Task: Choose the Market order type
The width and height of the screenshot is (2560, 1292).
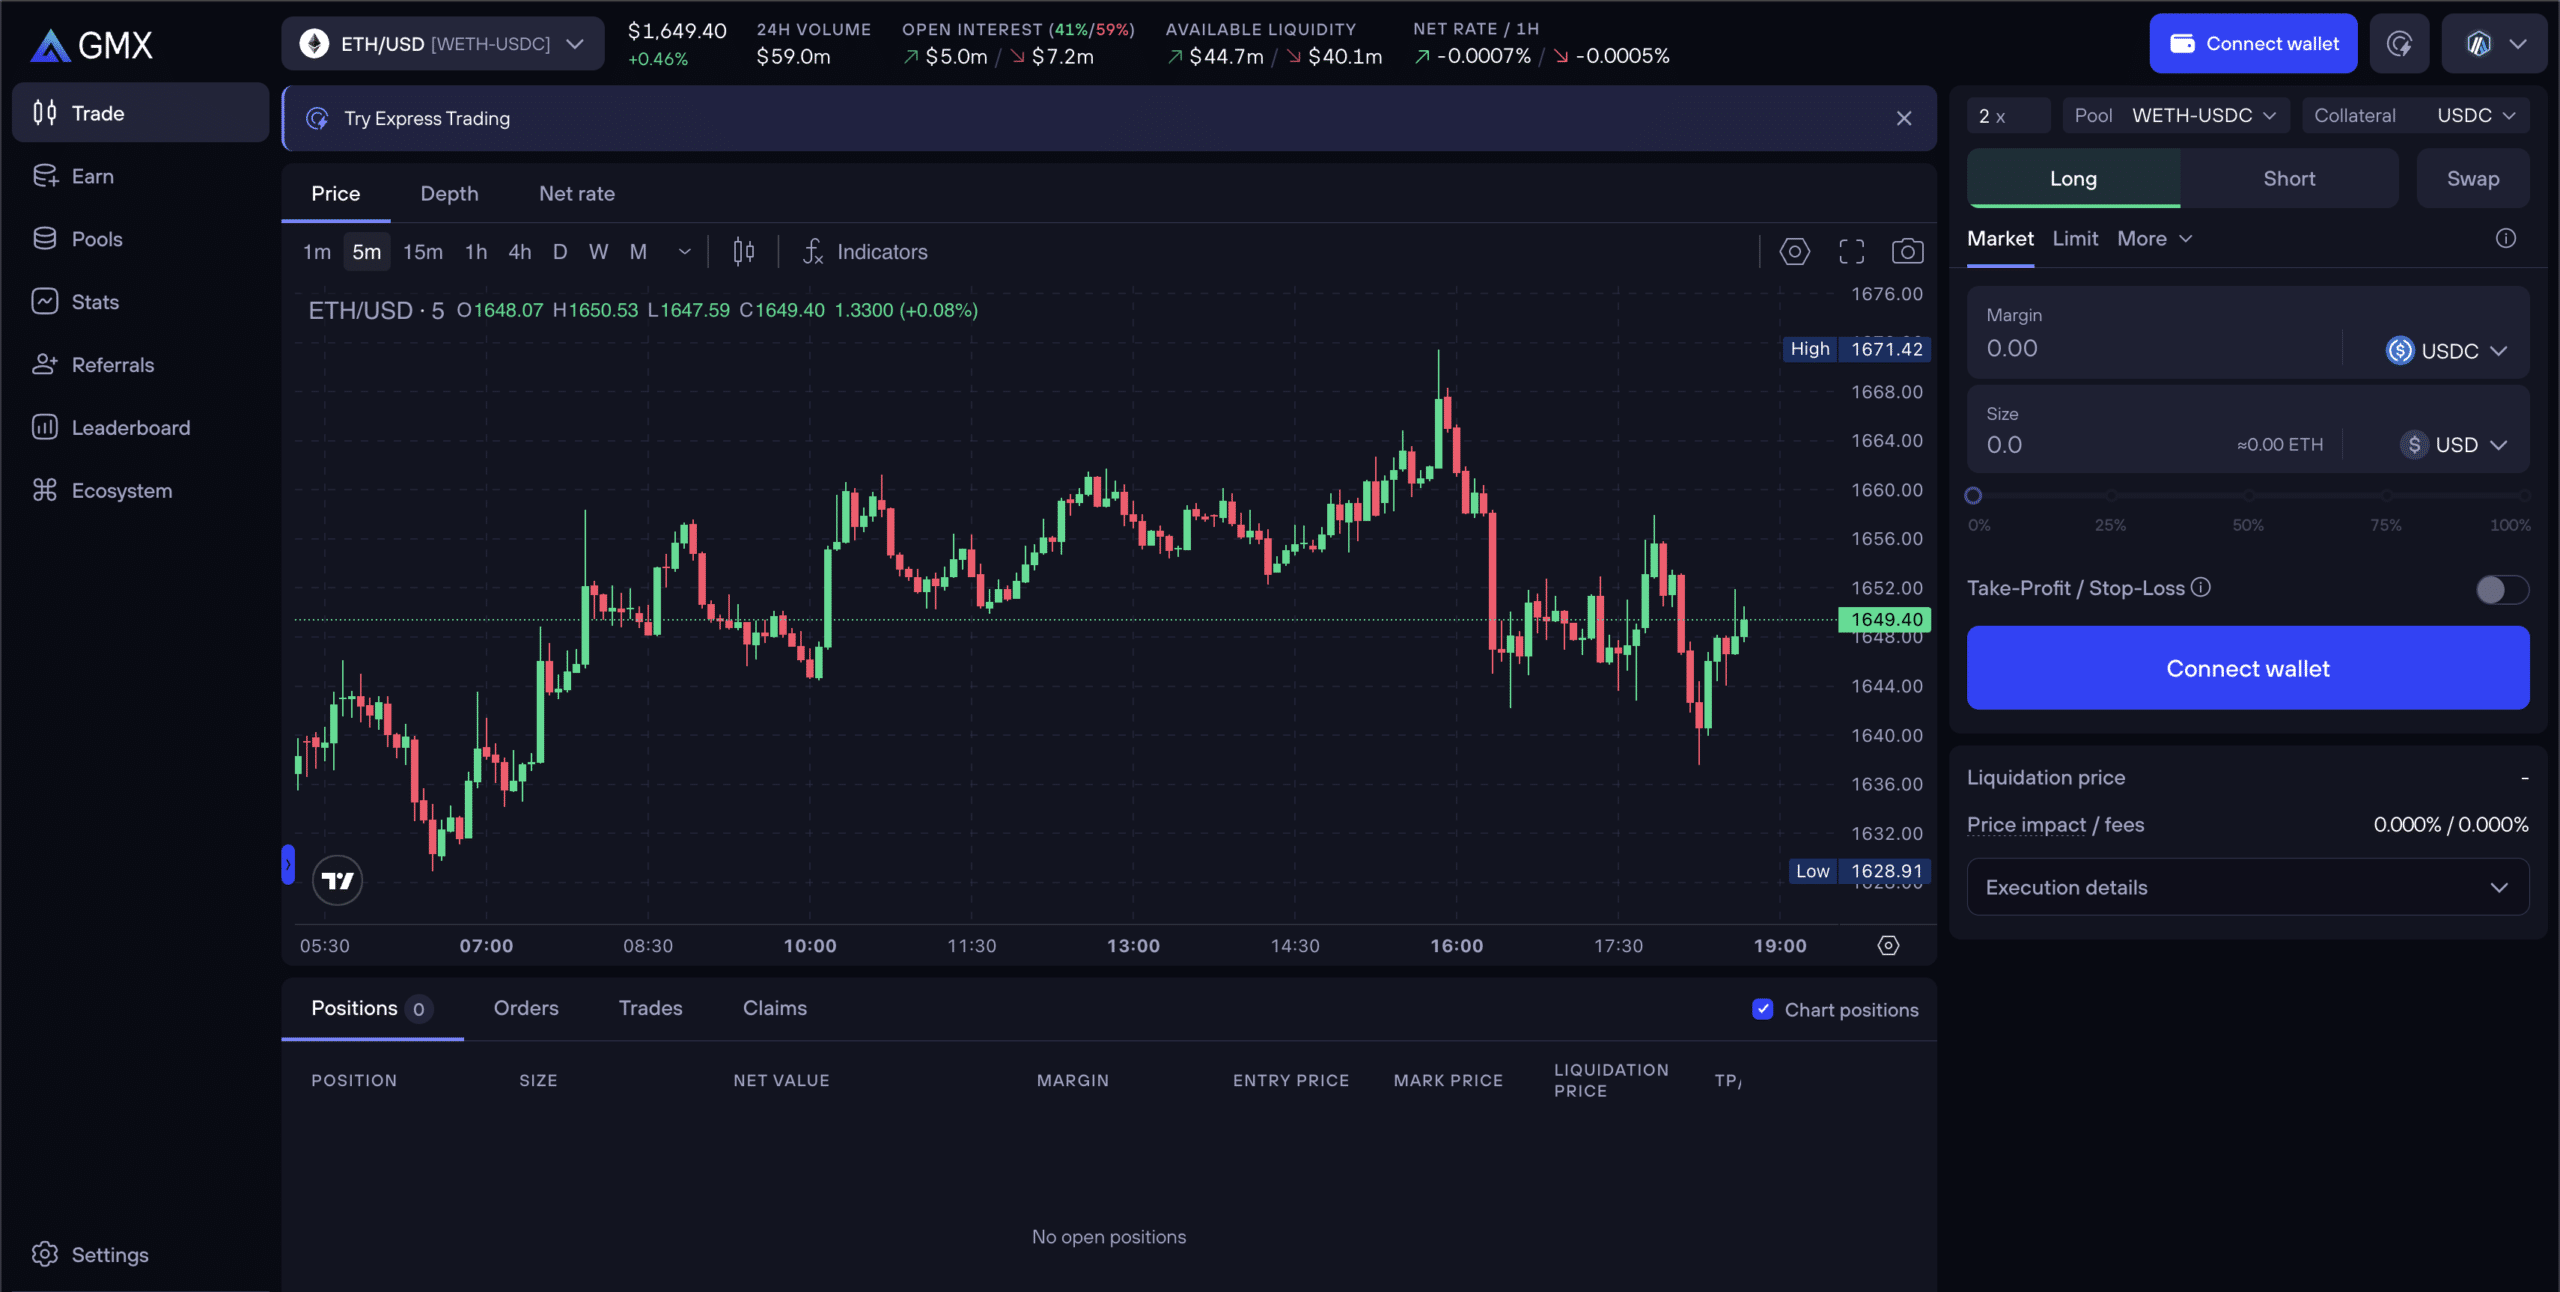Action: click(x=2000, y=238)
